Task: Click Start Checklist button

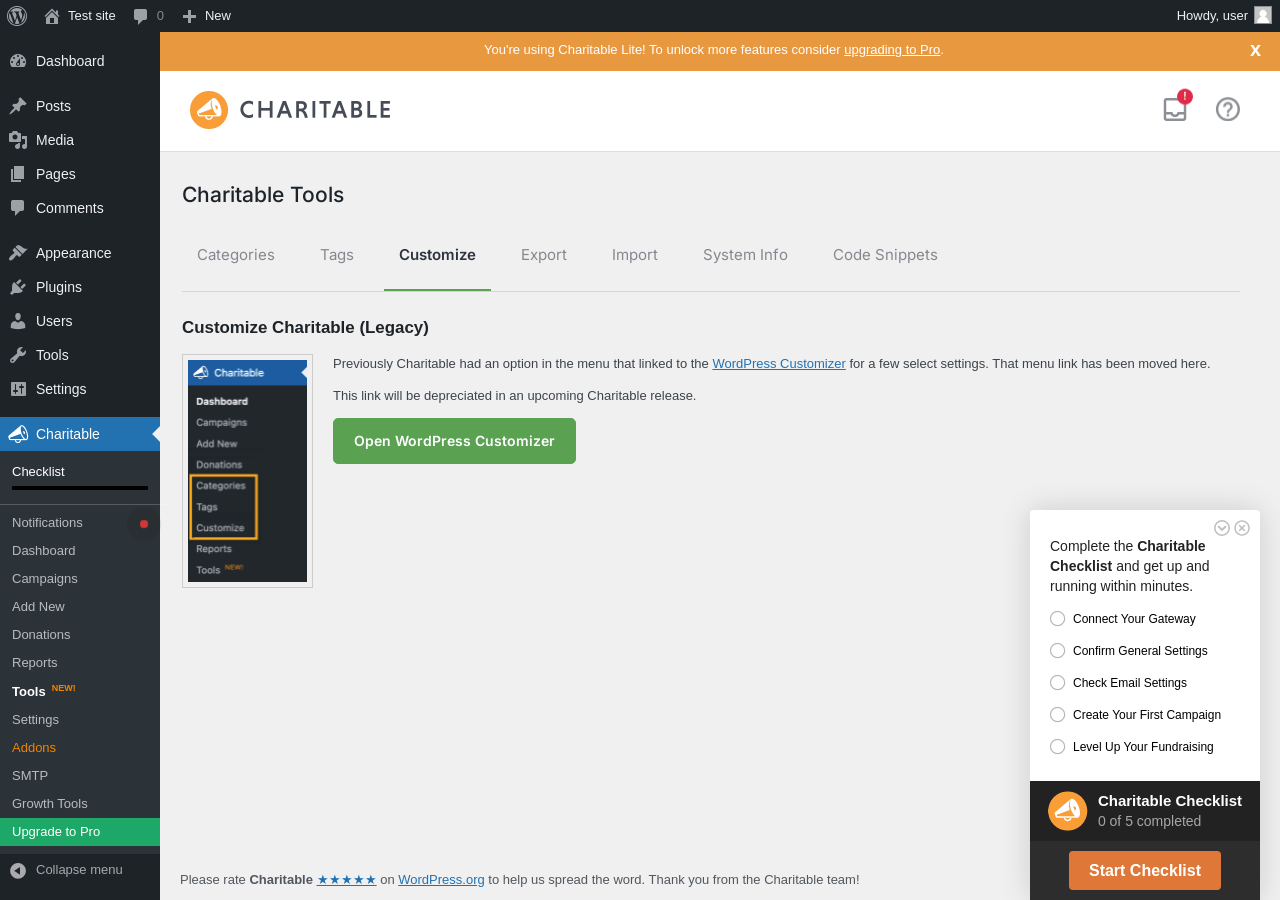Action: pyautogui.click(x=1145, y=870)
